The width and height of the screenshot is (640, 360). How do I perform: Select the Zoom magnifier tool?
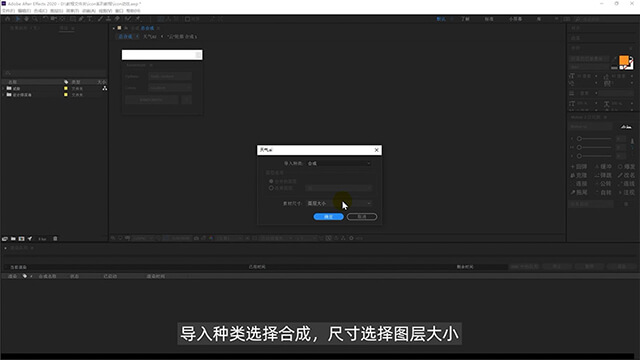pyautogui.click(x=36, y=19)
